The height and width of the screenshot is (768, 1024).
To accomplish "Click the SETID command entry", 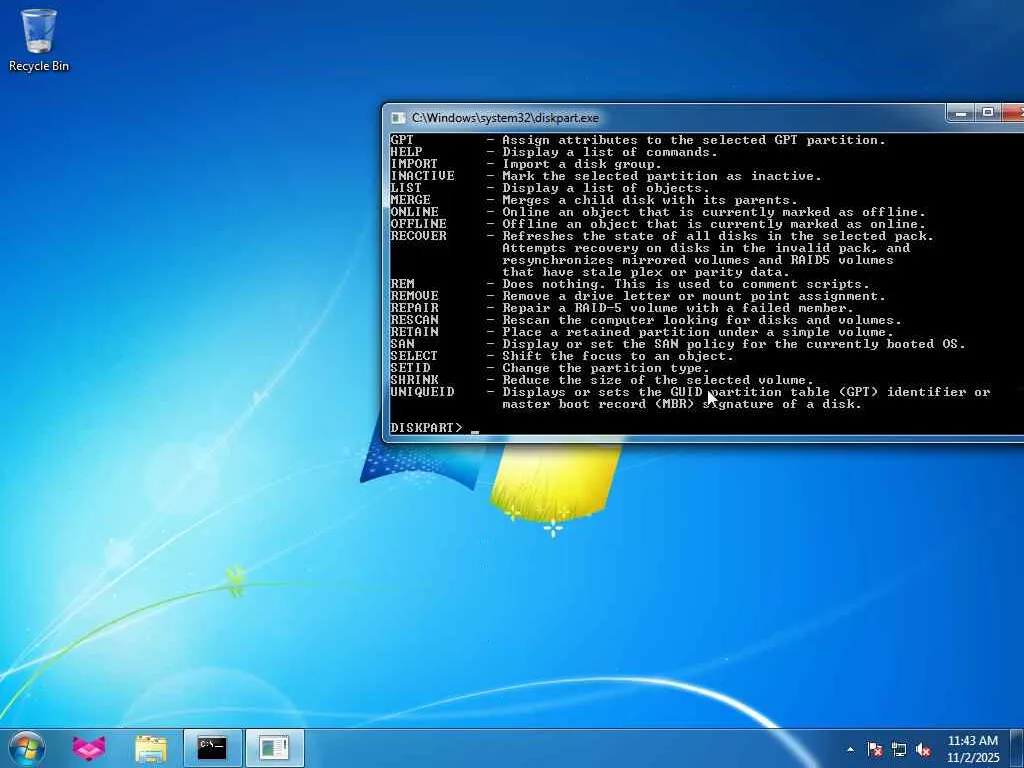I will pyautogui.click(x=549, y=368).
